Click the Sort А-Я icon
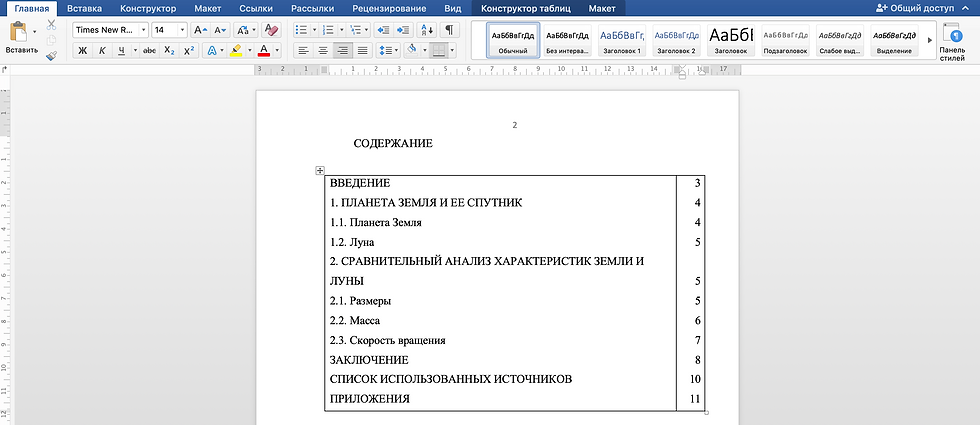980x425 pixels. click(427, 30)
